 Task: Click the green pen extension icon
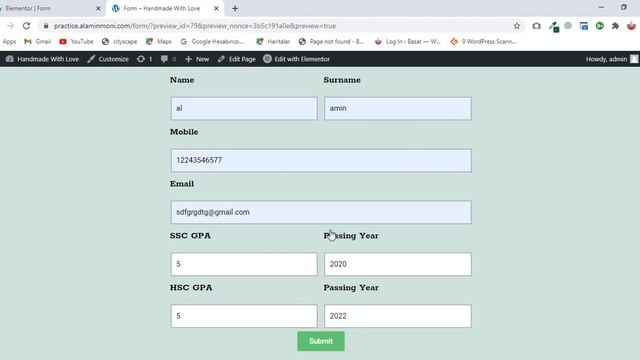coord(553,27)
